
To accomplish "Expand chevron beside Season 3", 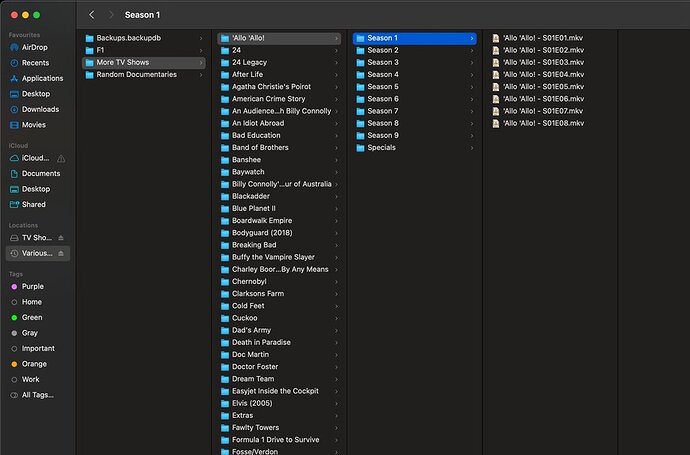I will click(472, 63).
